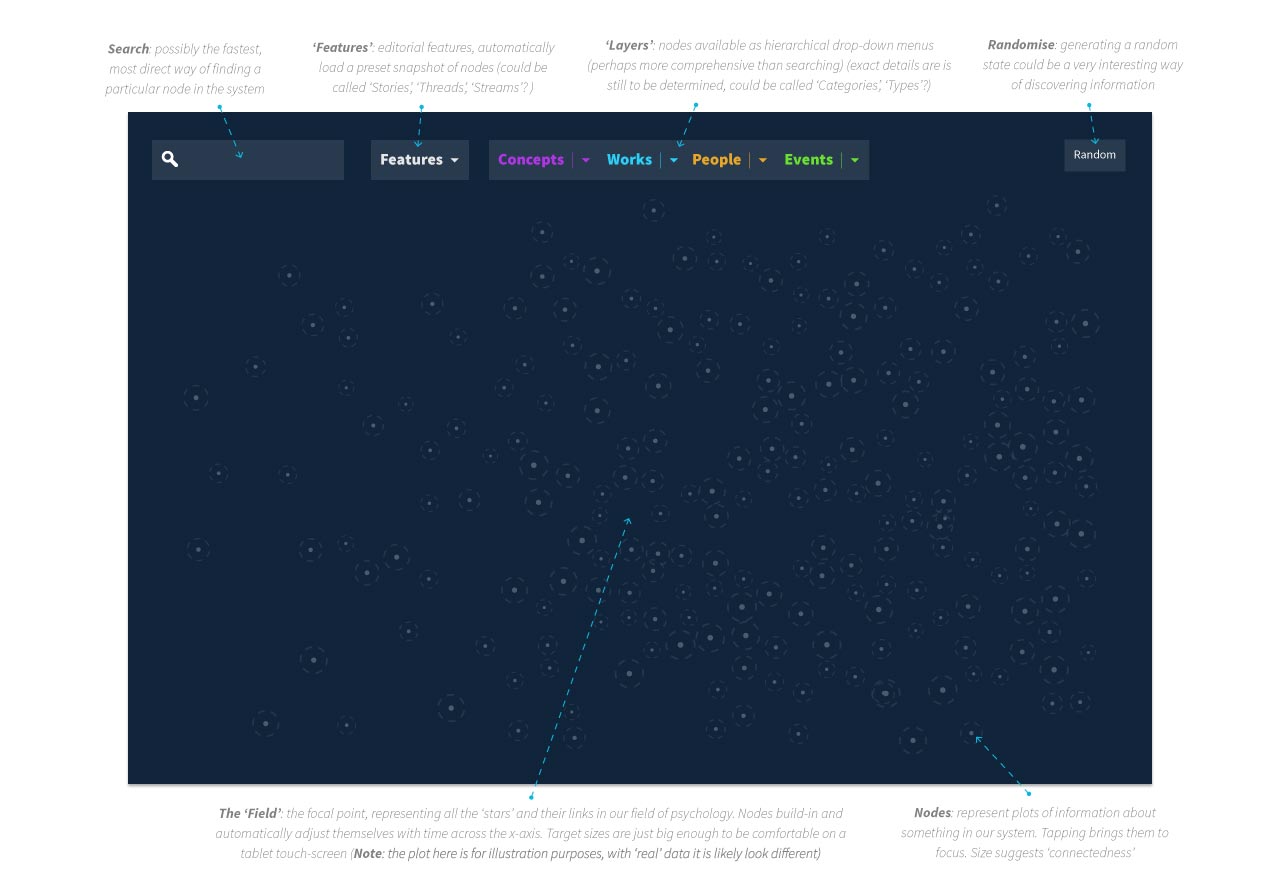Select the orange People layer label
Image resolution: width=1280 pixels, height=896 pixels.
click(716, 160)
